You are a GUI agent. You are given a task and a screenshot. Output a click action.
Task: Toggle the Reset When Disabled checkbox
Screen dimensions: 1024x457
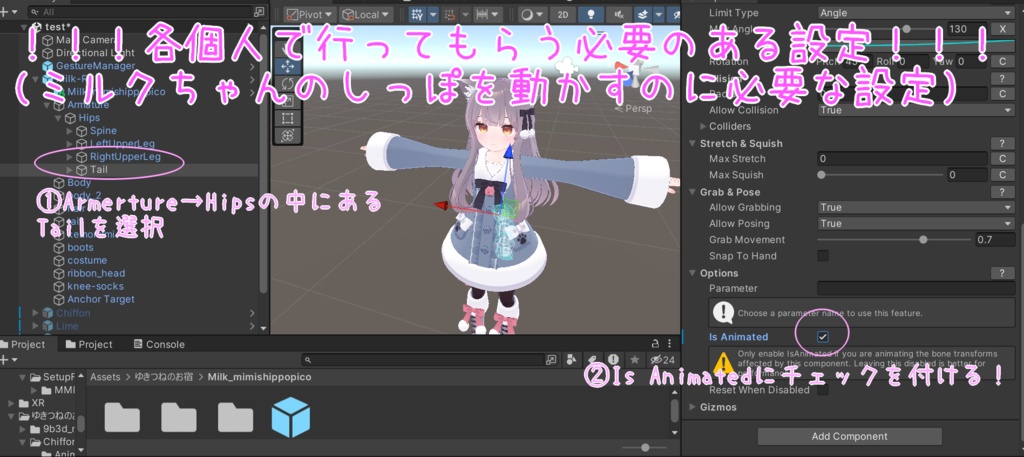[823, 390]
